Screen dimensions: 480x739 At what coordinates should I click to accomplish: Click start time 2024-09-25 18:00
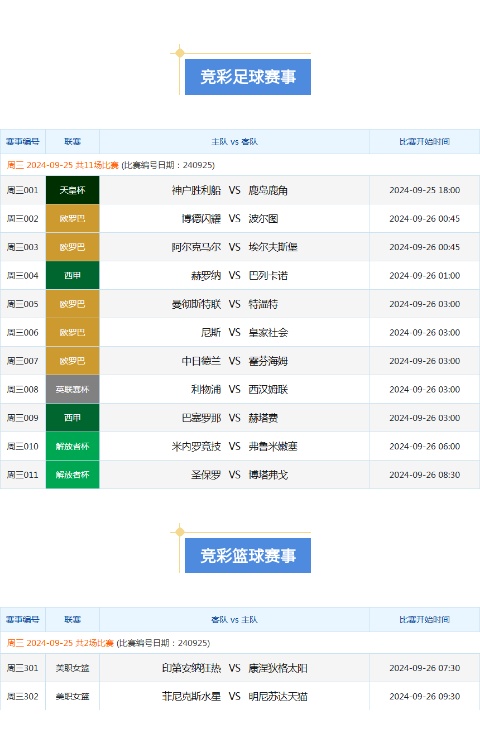(x=424, y=190)
